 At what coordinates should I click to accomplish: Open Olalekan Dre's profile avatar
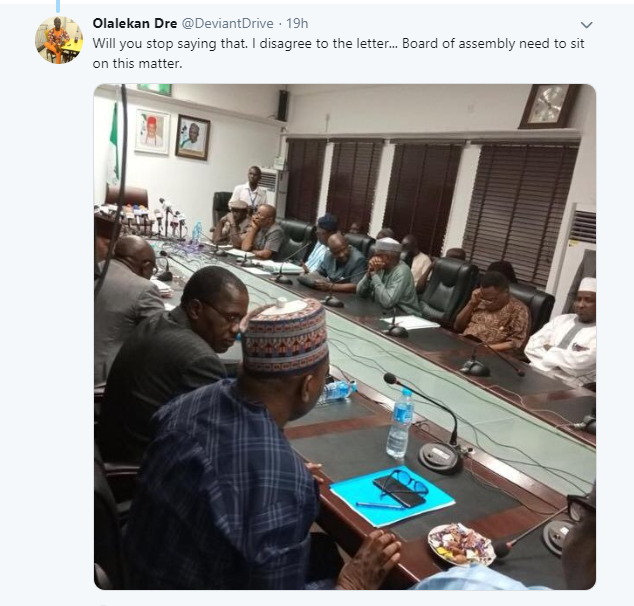[59, 40]
